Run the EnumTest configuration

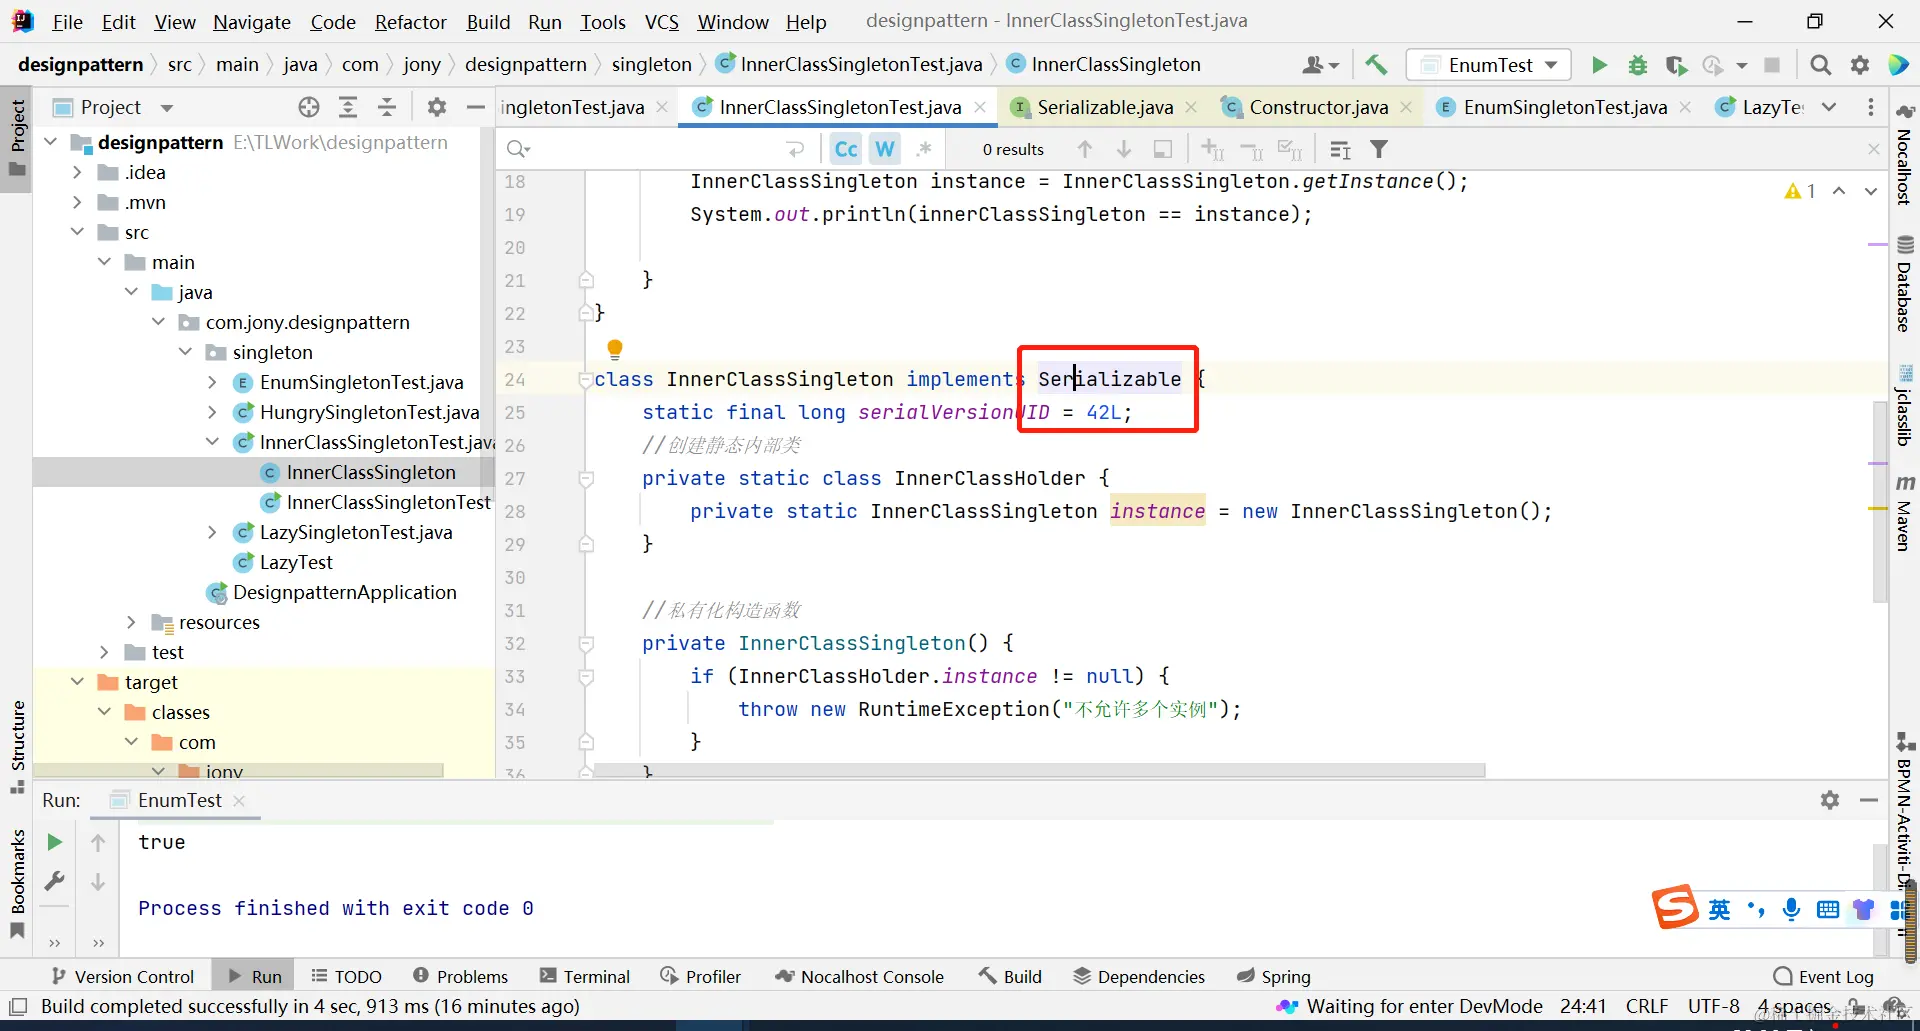click(1599, 65)
